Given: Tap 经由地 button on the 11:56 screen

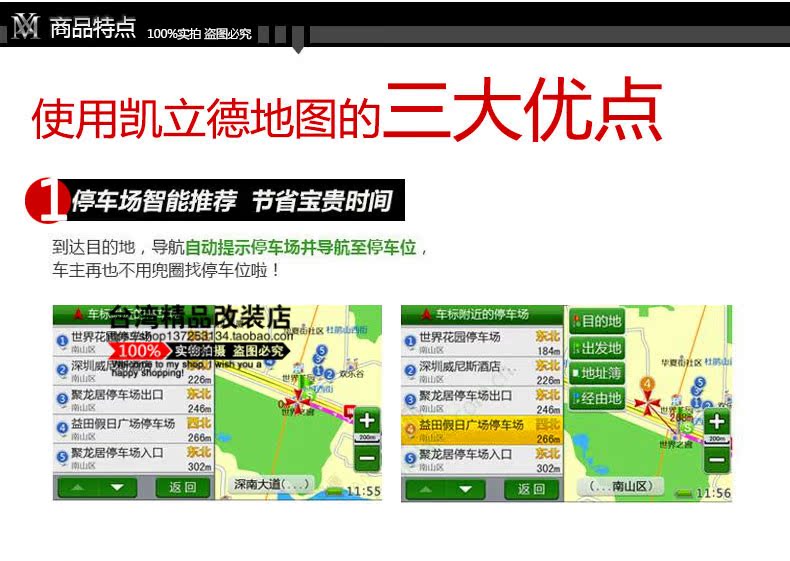Looking at the screenshot, I should tap(597, 399).
